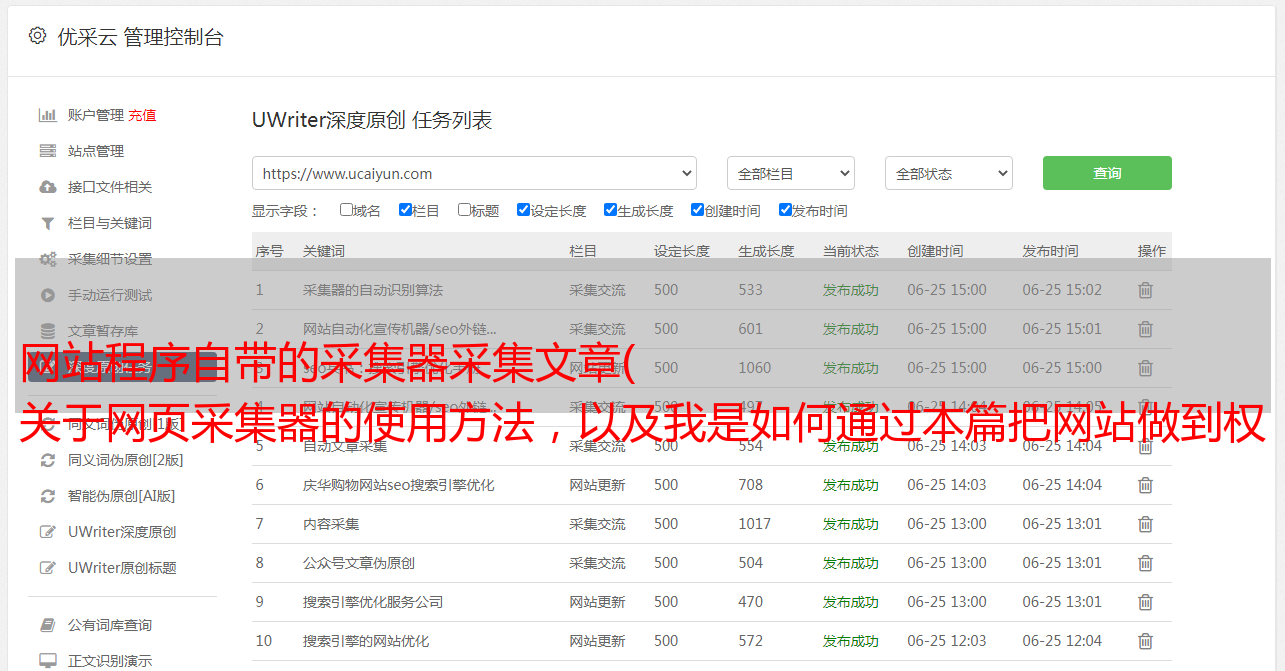Screen dimensions: 1285x671
Task: Click the keyword 庆华购物网站seo搜索引擎优化
Action: [x=399, y=485]
